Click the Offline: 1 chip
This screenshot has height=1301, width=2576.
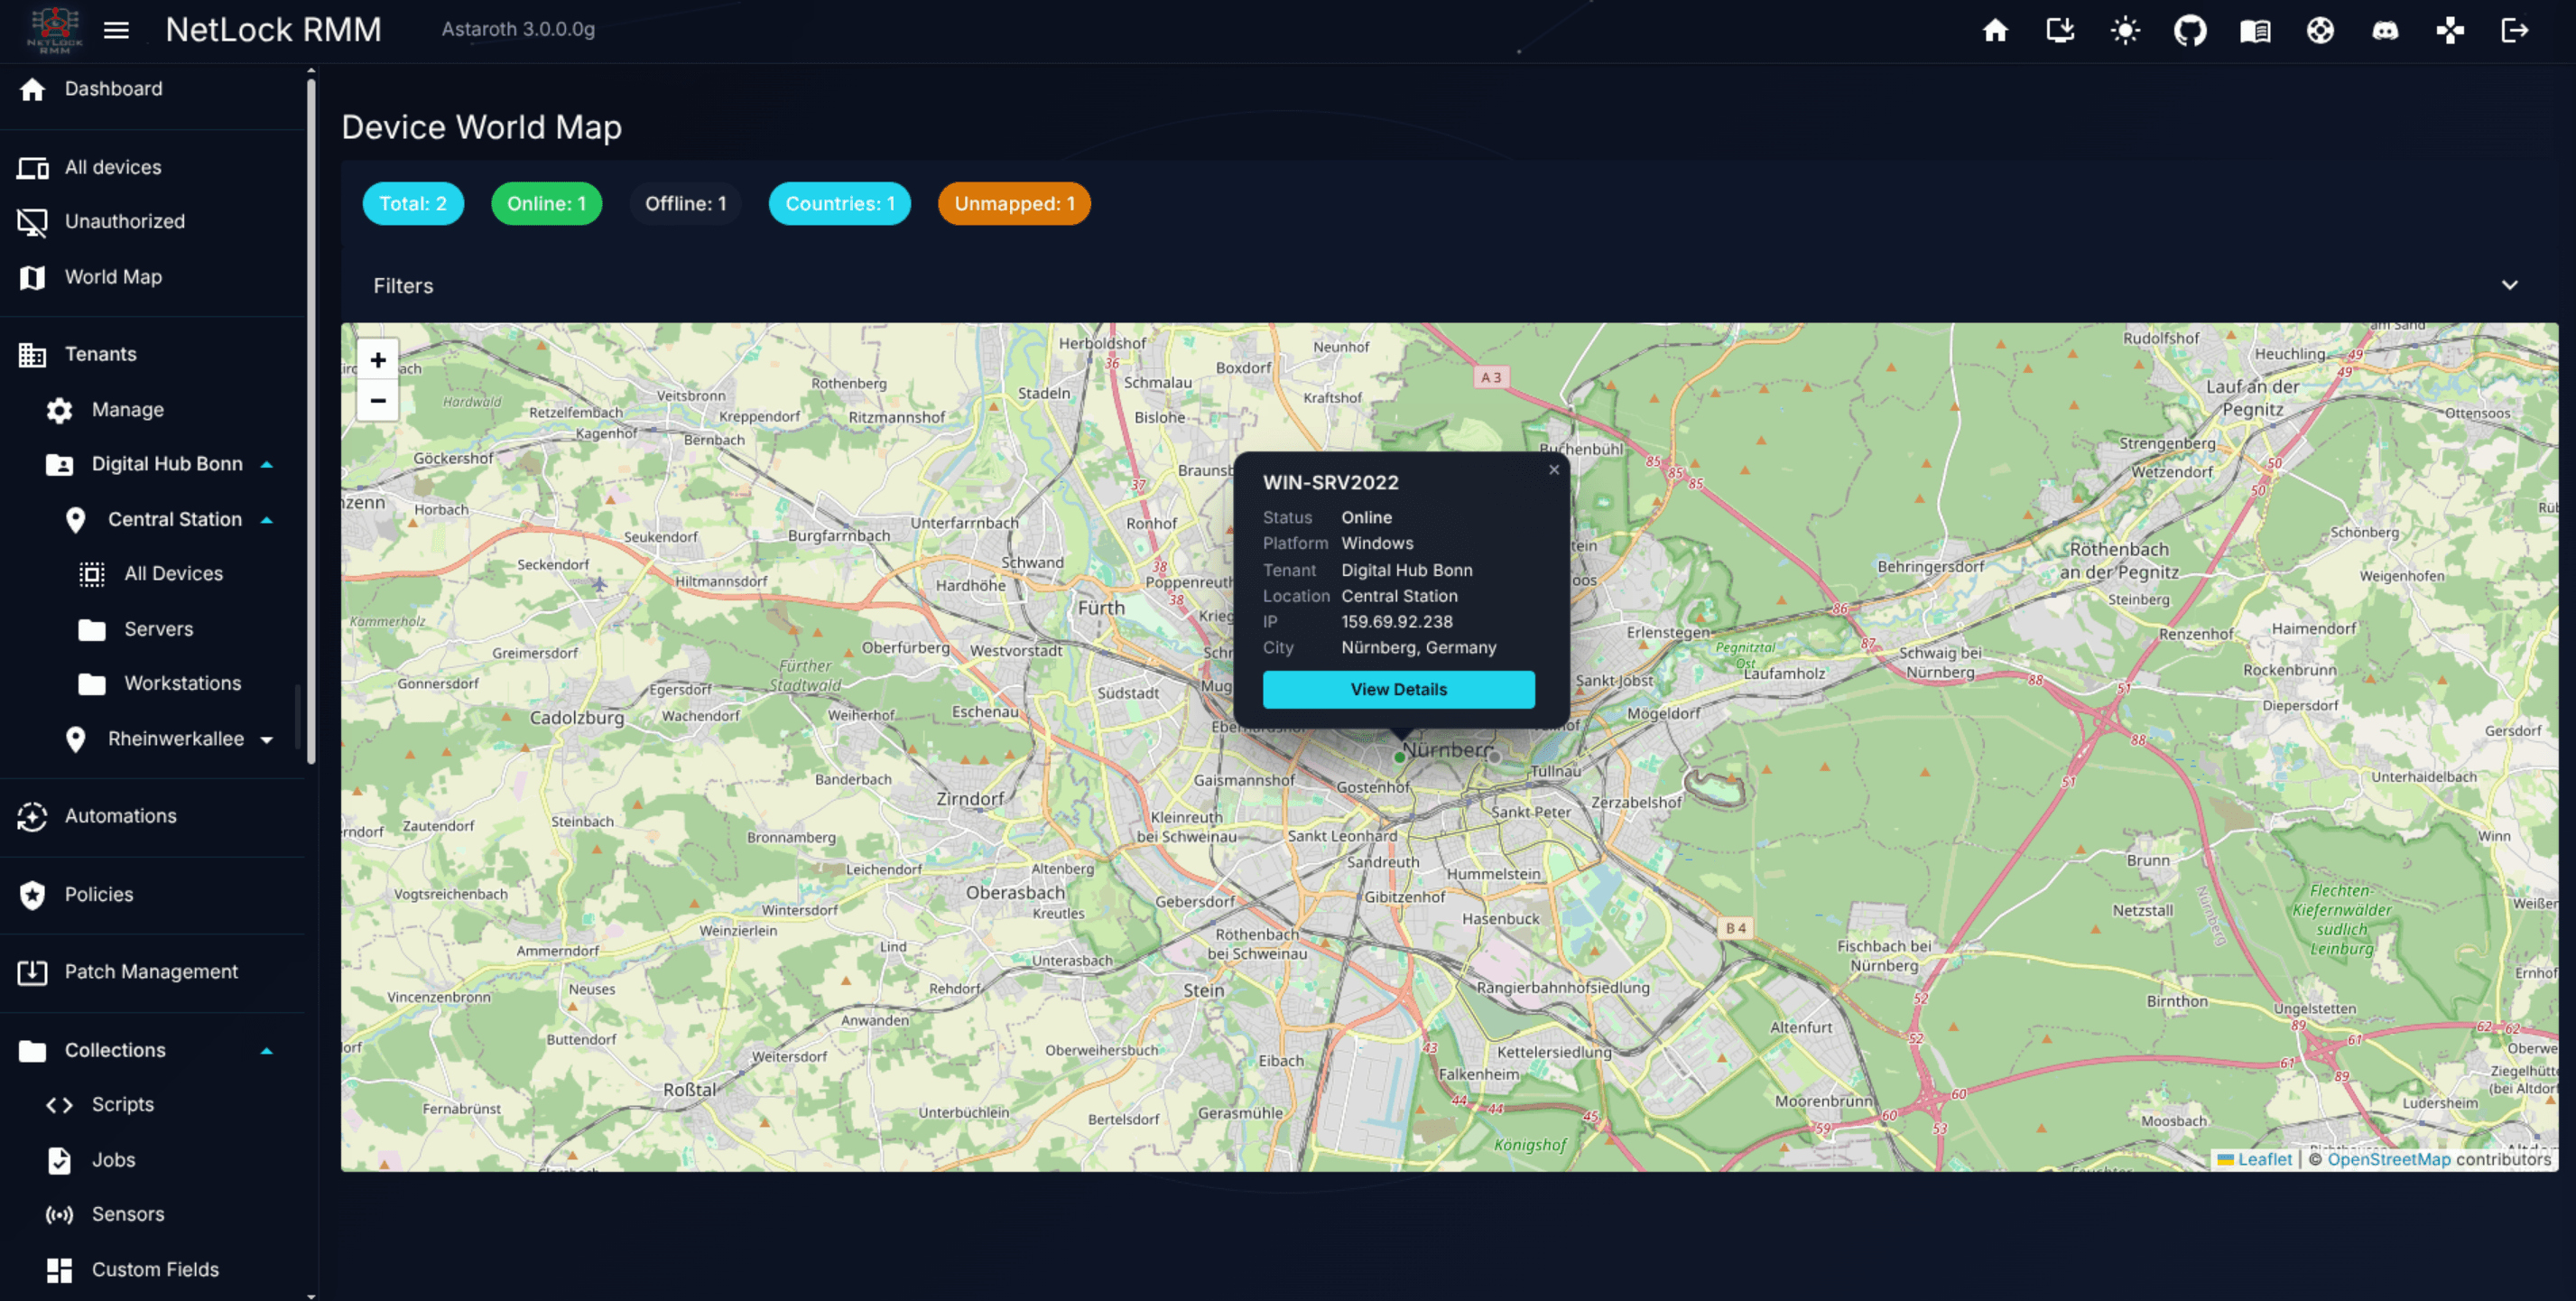(x=686, y=204)
